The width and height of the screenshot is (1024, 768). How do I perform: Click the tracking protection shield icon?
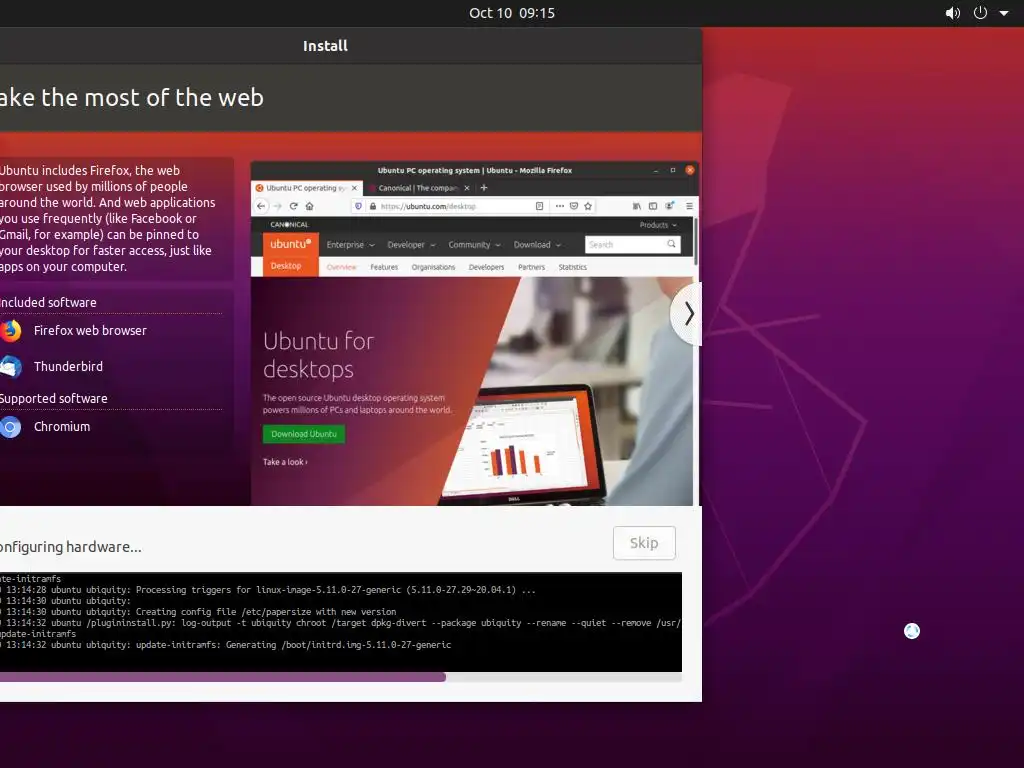point(358,206)
